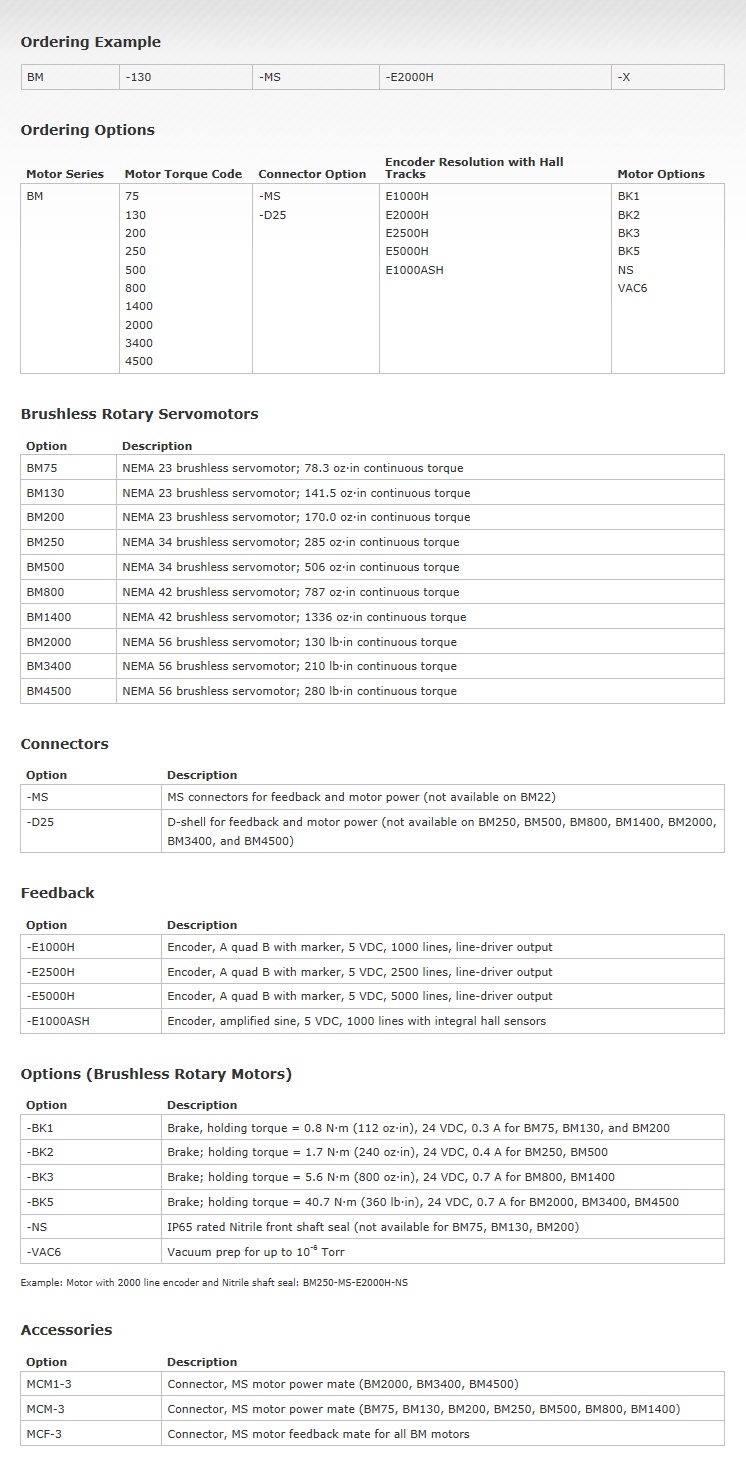Click the -BK5 brake option row
Image resolution: width=746 pixels, height=1478 pixels.
[x=372, y=1202]
